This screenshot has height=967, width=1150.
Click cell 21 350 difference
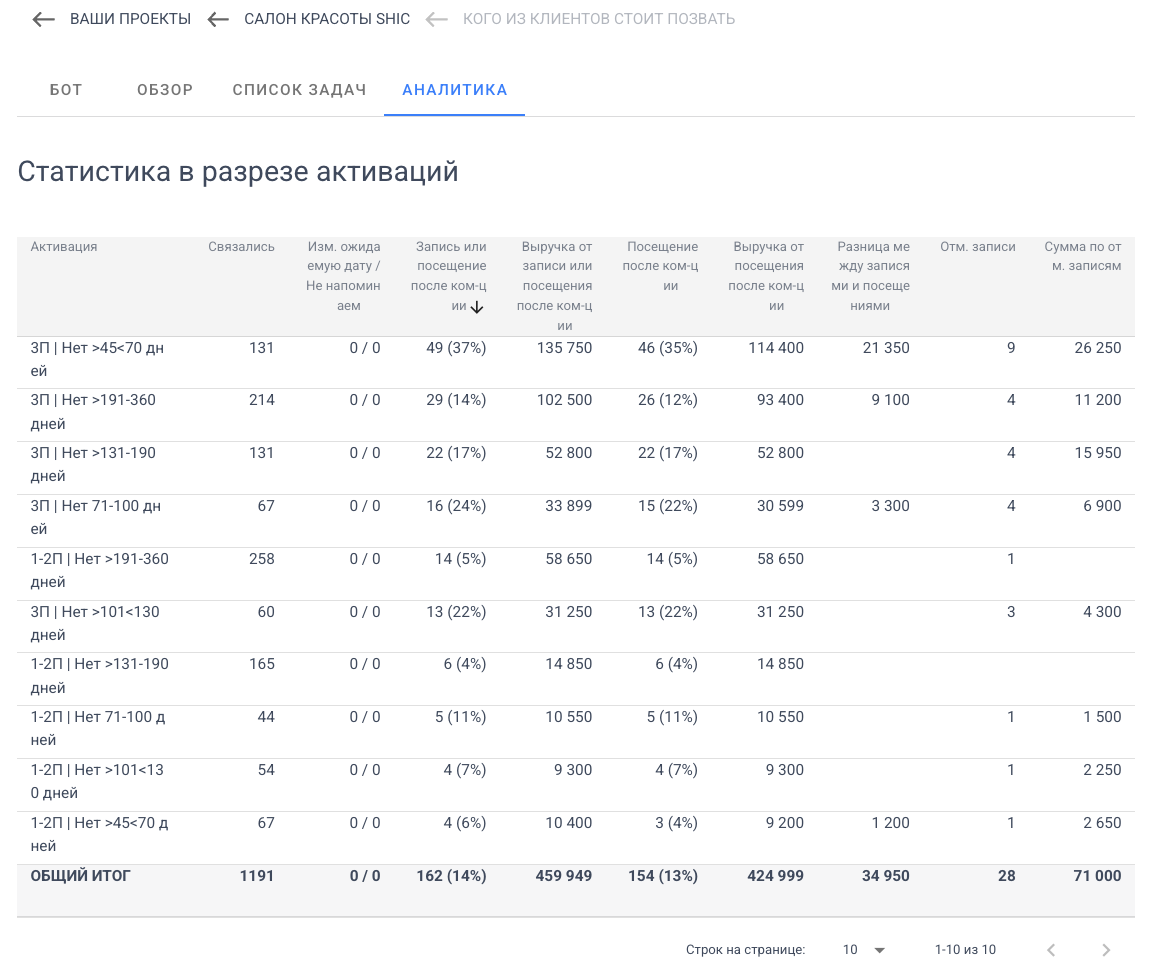(x=886, y=349)
